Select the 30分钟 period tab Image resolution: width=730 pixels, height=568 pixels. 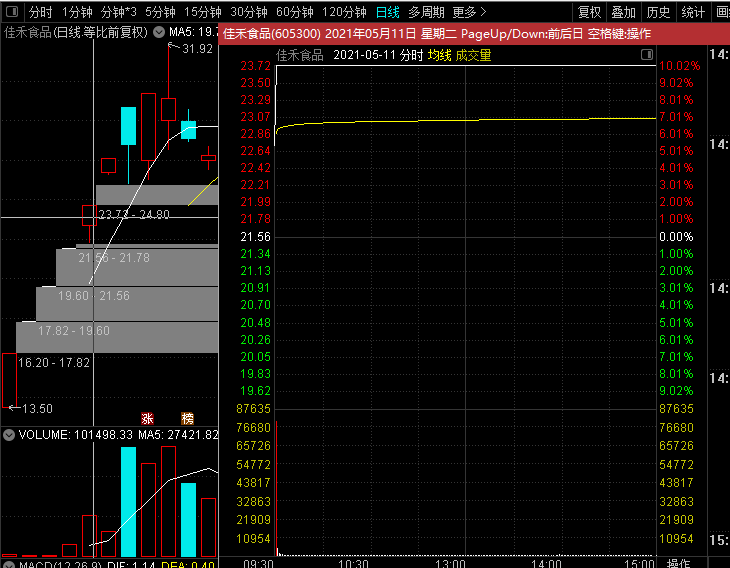click(248, 12)
